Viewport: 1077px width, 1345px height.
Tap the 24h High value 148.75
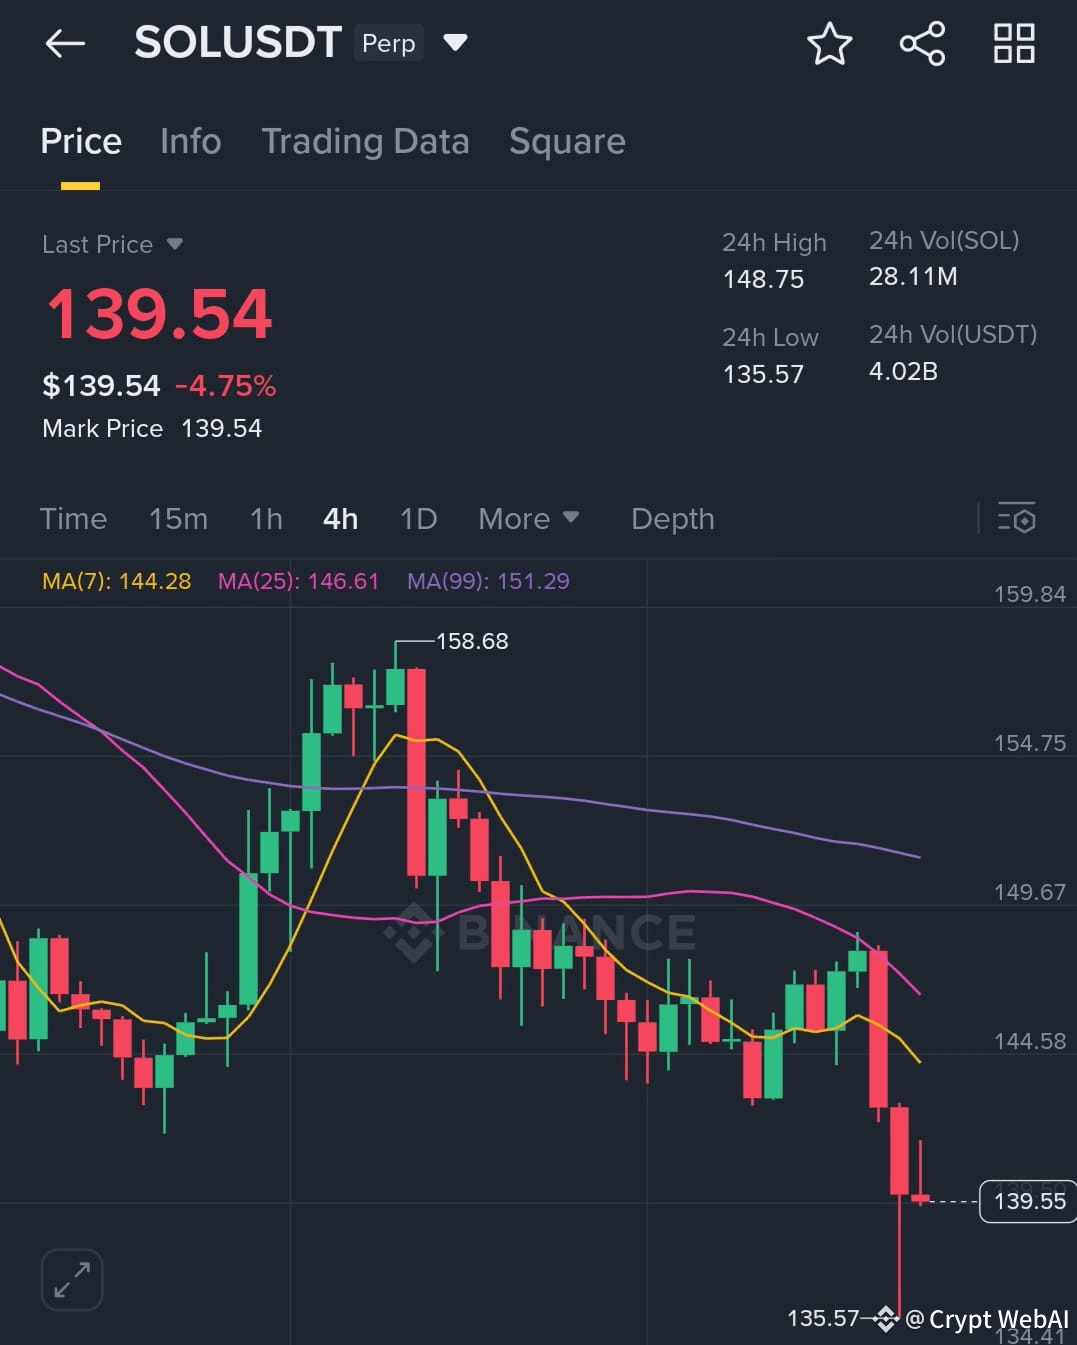point(763,279)
